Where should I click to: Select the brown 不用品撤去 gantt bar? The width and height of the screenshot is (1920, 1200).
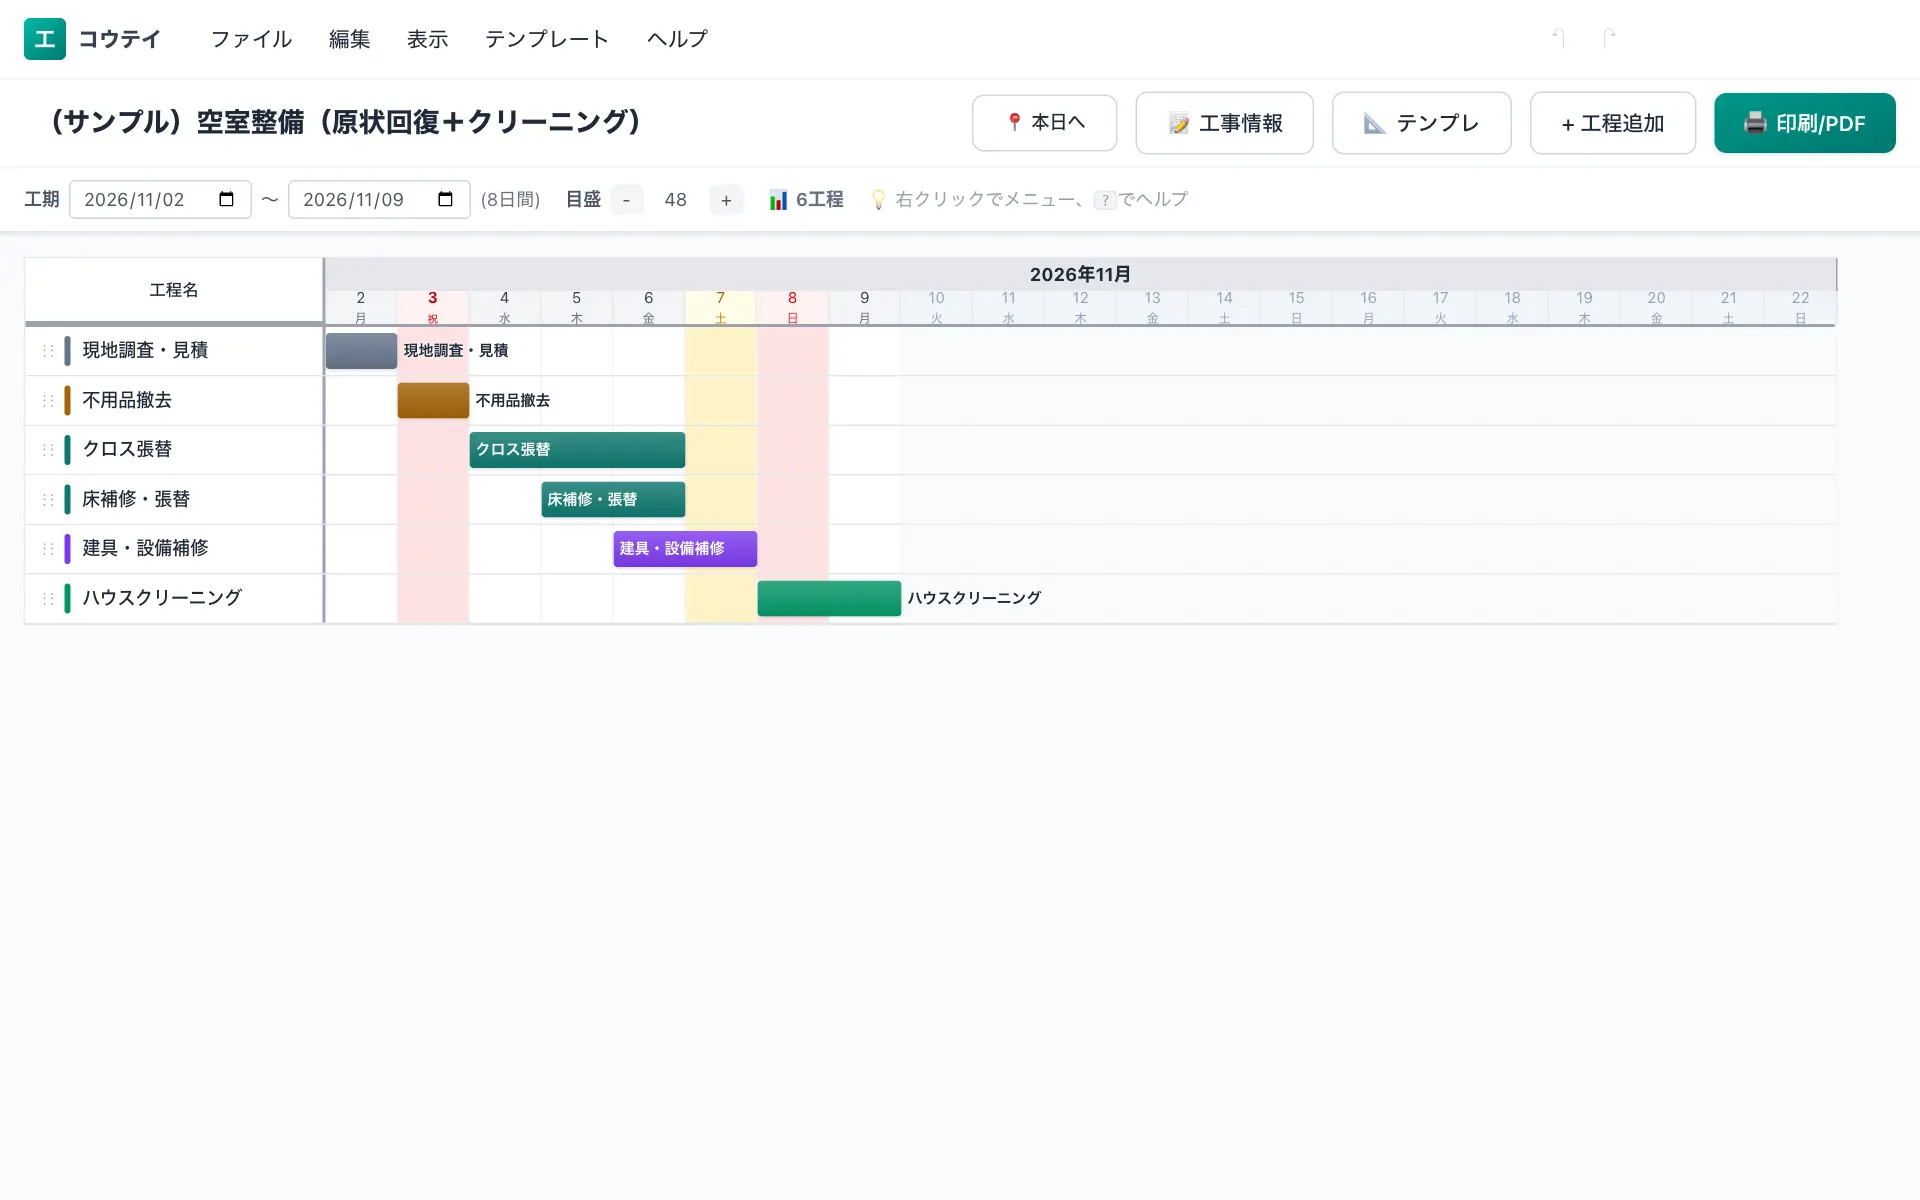pos(433,400)
